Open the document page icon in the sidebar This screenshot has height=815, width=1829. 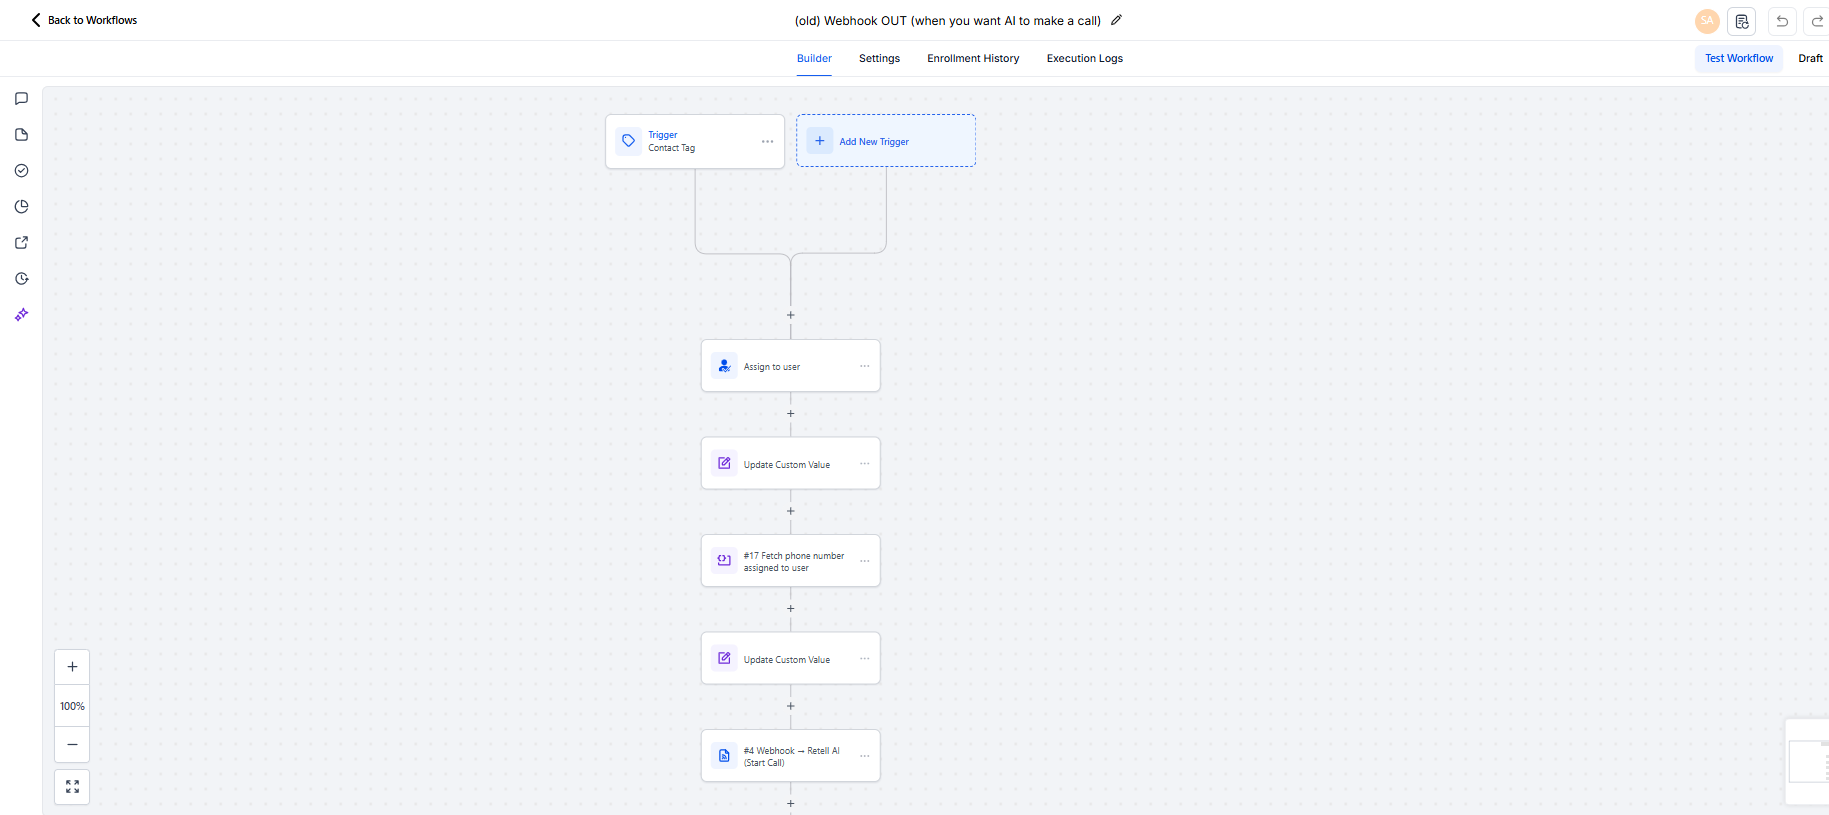click(21, 135)
